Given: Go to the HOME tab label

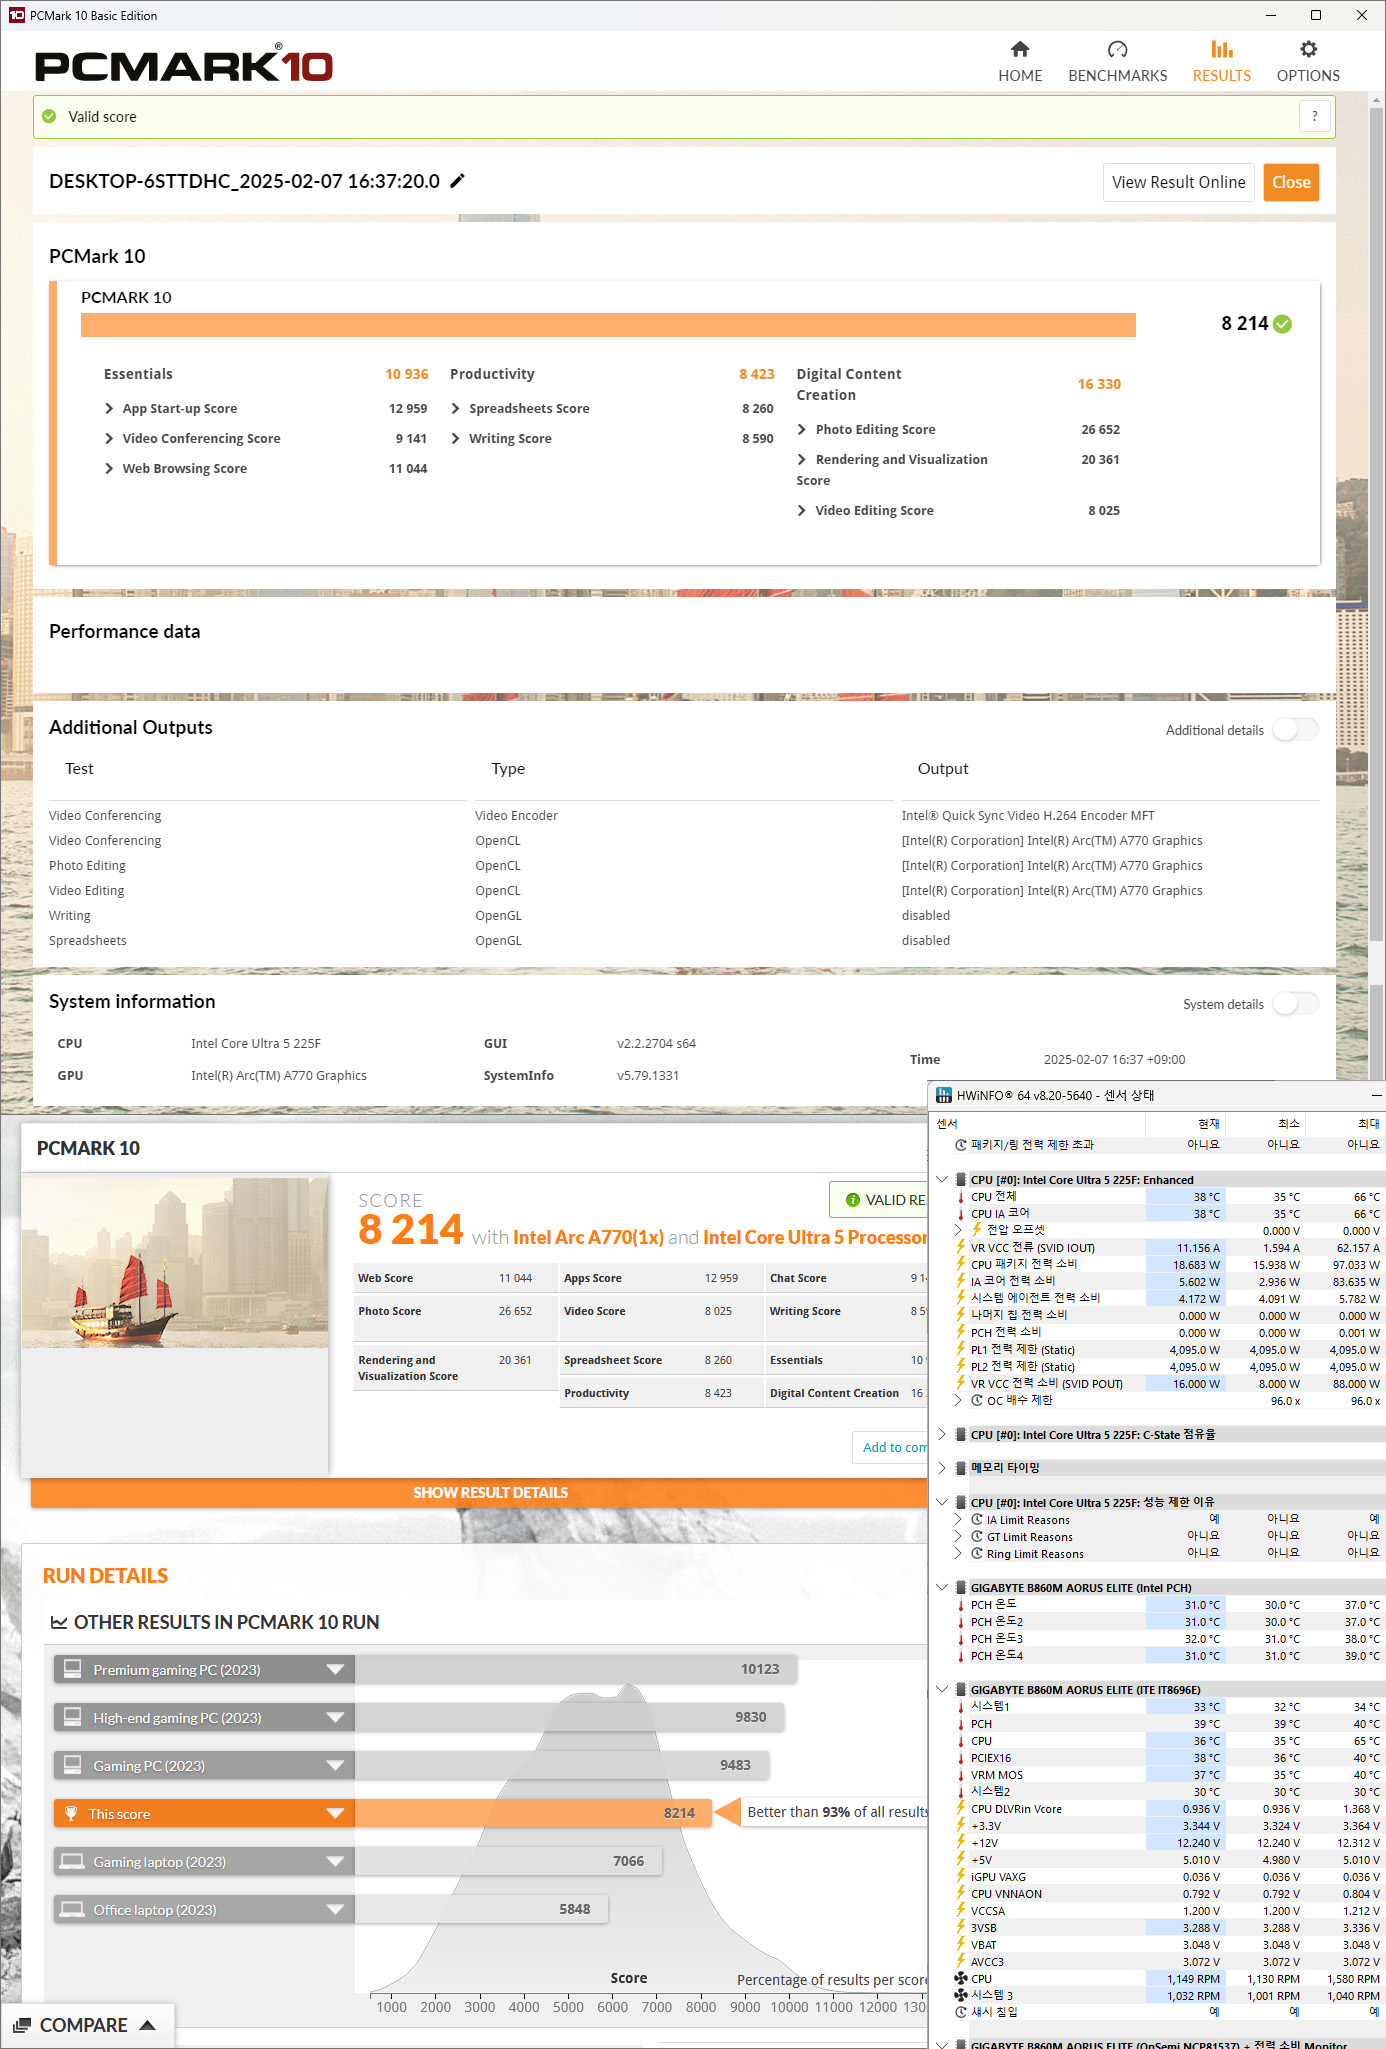Looking at the screenshot, I should coord(1020,76).
